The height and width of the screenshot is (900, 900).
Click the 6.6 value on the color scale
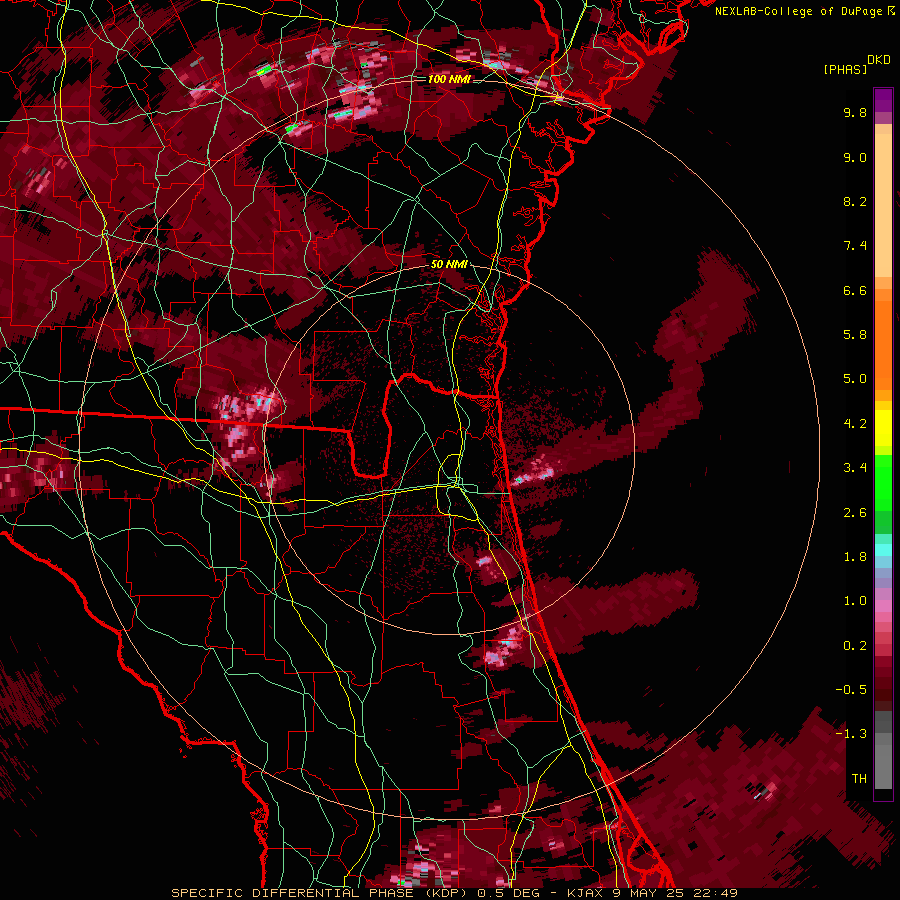click(x=855, y=290)
